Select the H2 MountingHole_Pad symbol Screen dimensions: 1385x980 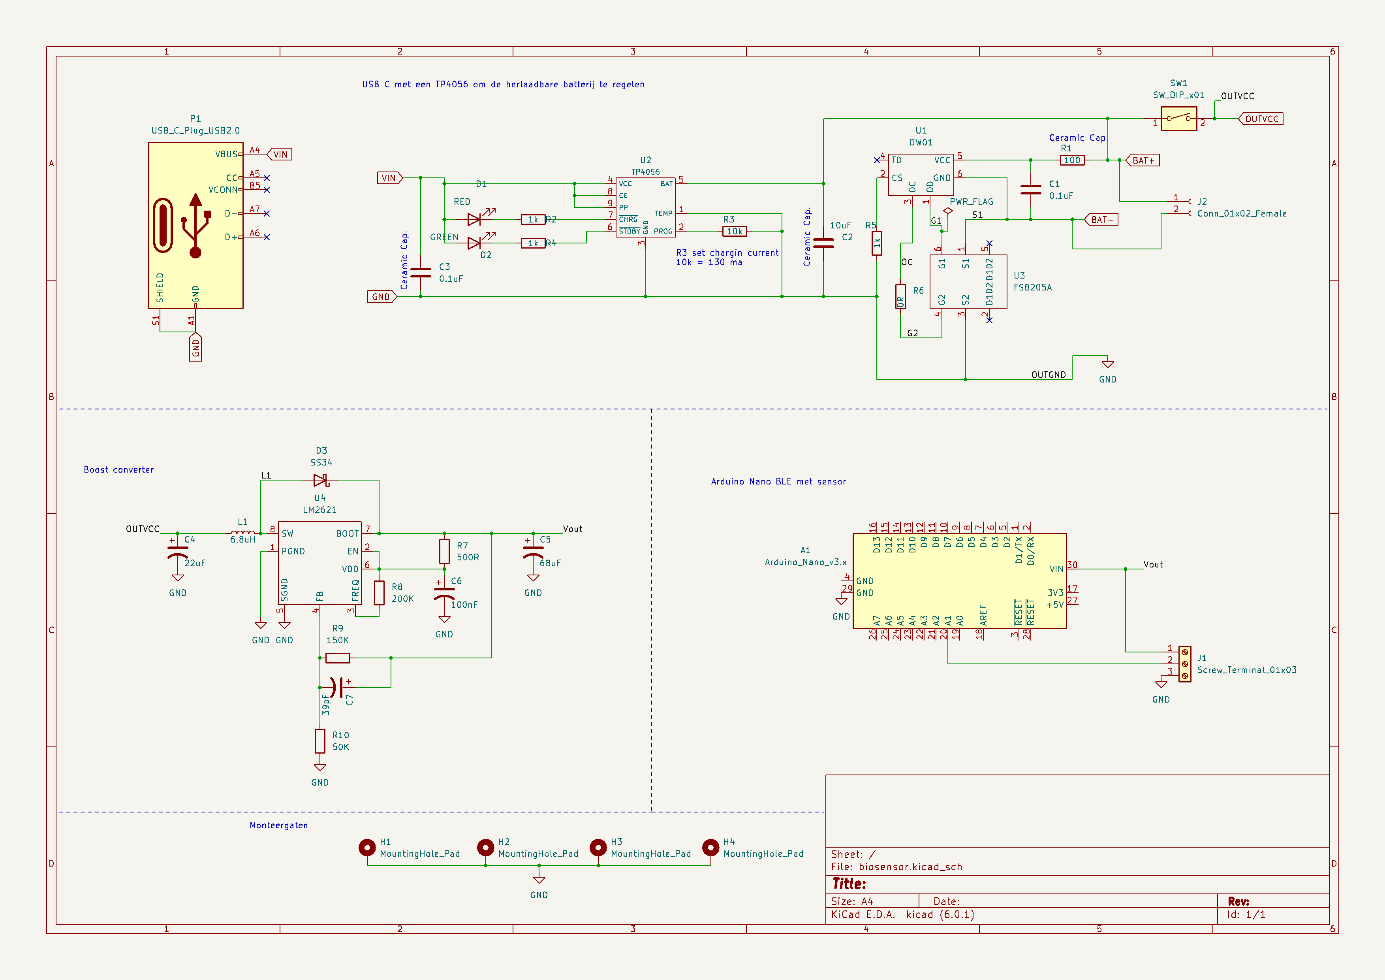485,848
